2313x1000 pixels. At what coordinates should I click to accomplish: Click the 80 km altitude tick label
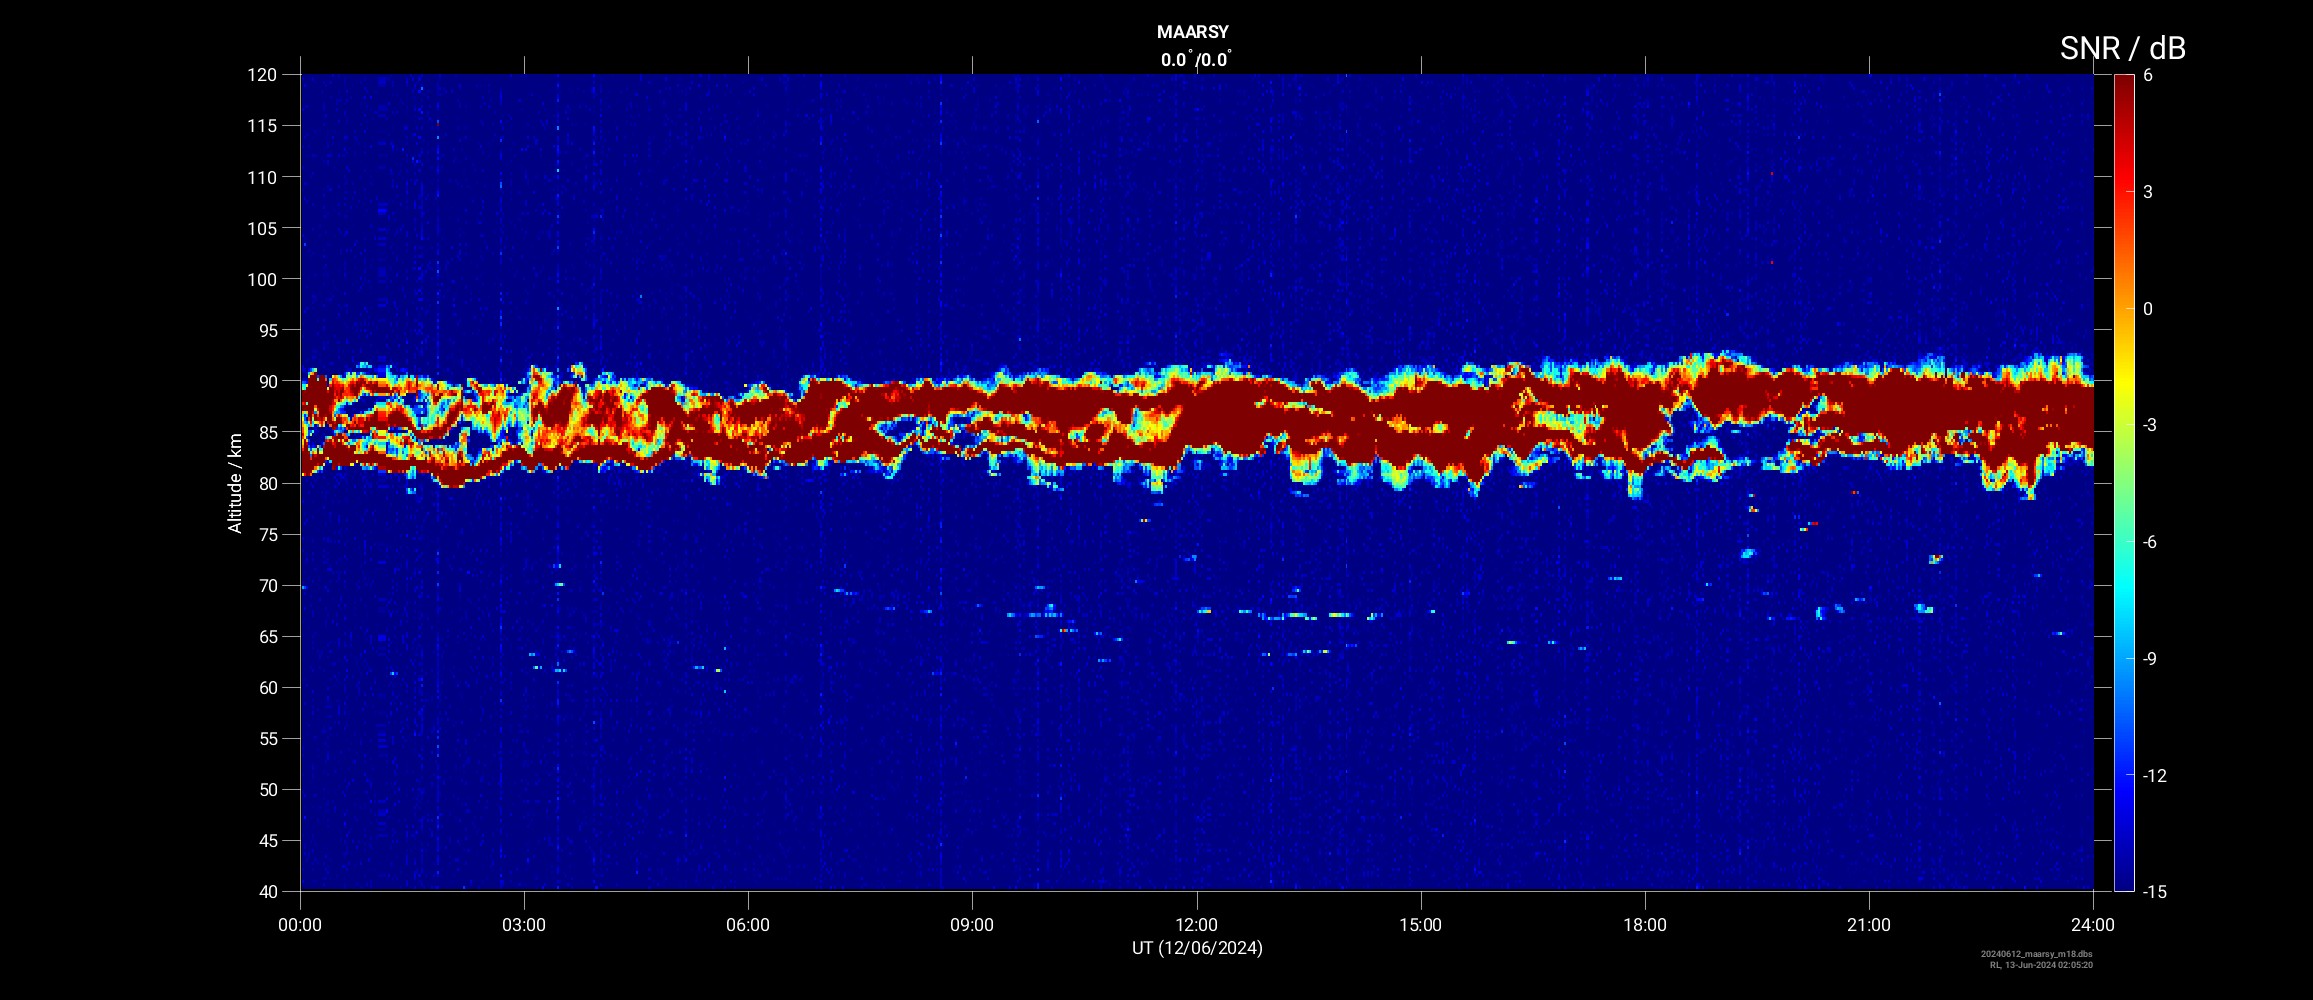[x=267, y=484]
